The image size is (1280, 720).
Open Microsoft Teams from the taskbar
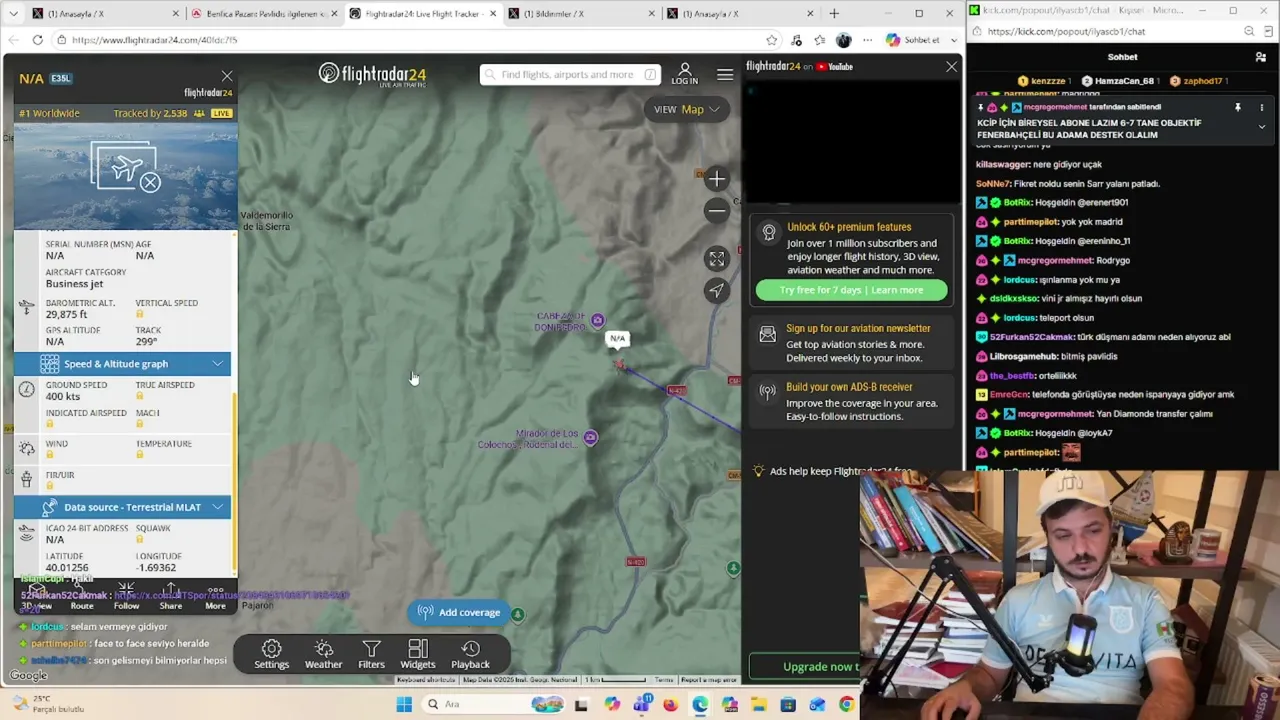pyautogui.click(x=641, y=705)
